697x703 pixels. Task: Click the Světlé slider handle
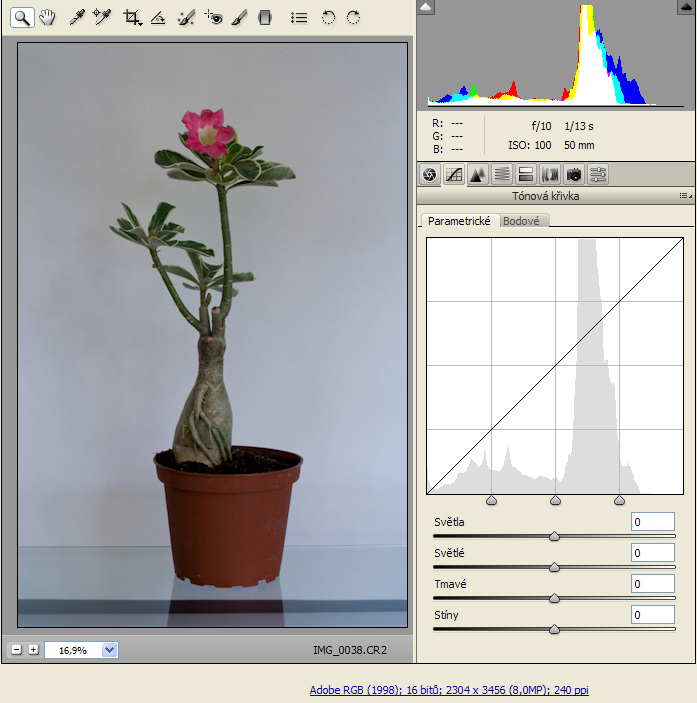pos(554,567)
